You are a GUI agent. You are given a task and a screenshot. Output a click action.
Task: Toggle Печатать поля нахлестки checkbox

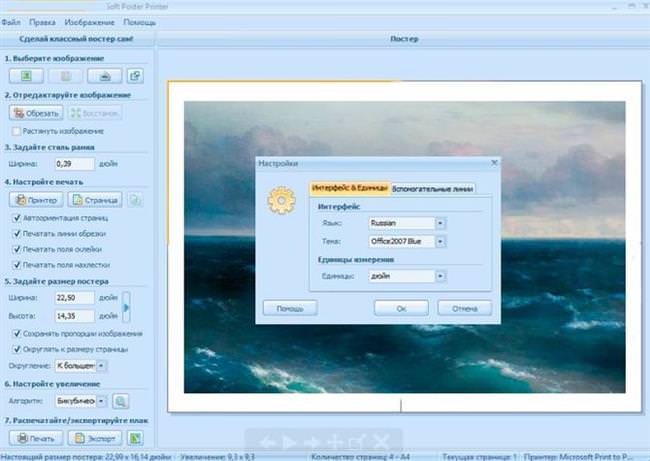[17, 264]
